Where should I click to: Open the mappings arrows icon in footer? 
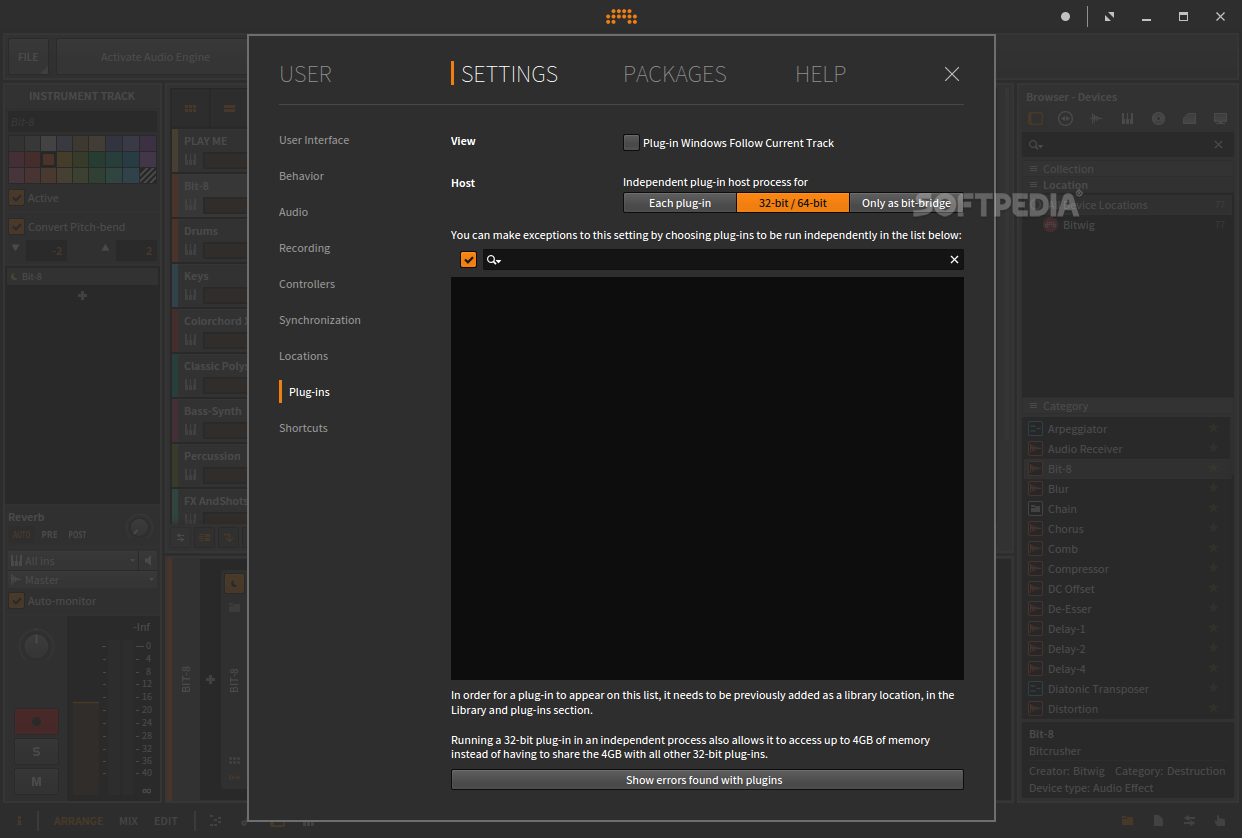[1189, 821]
